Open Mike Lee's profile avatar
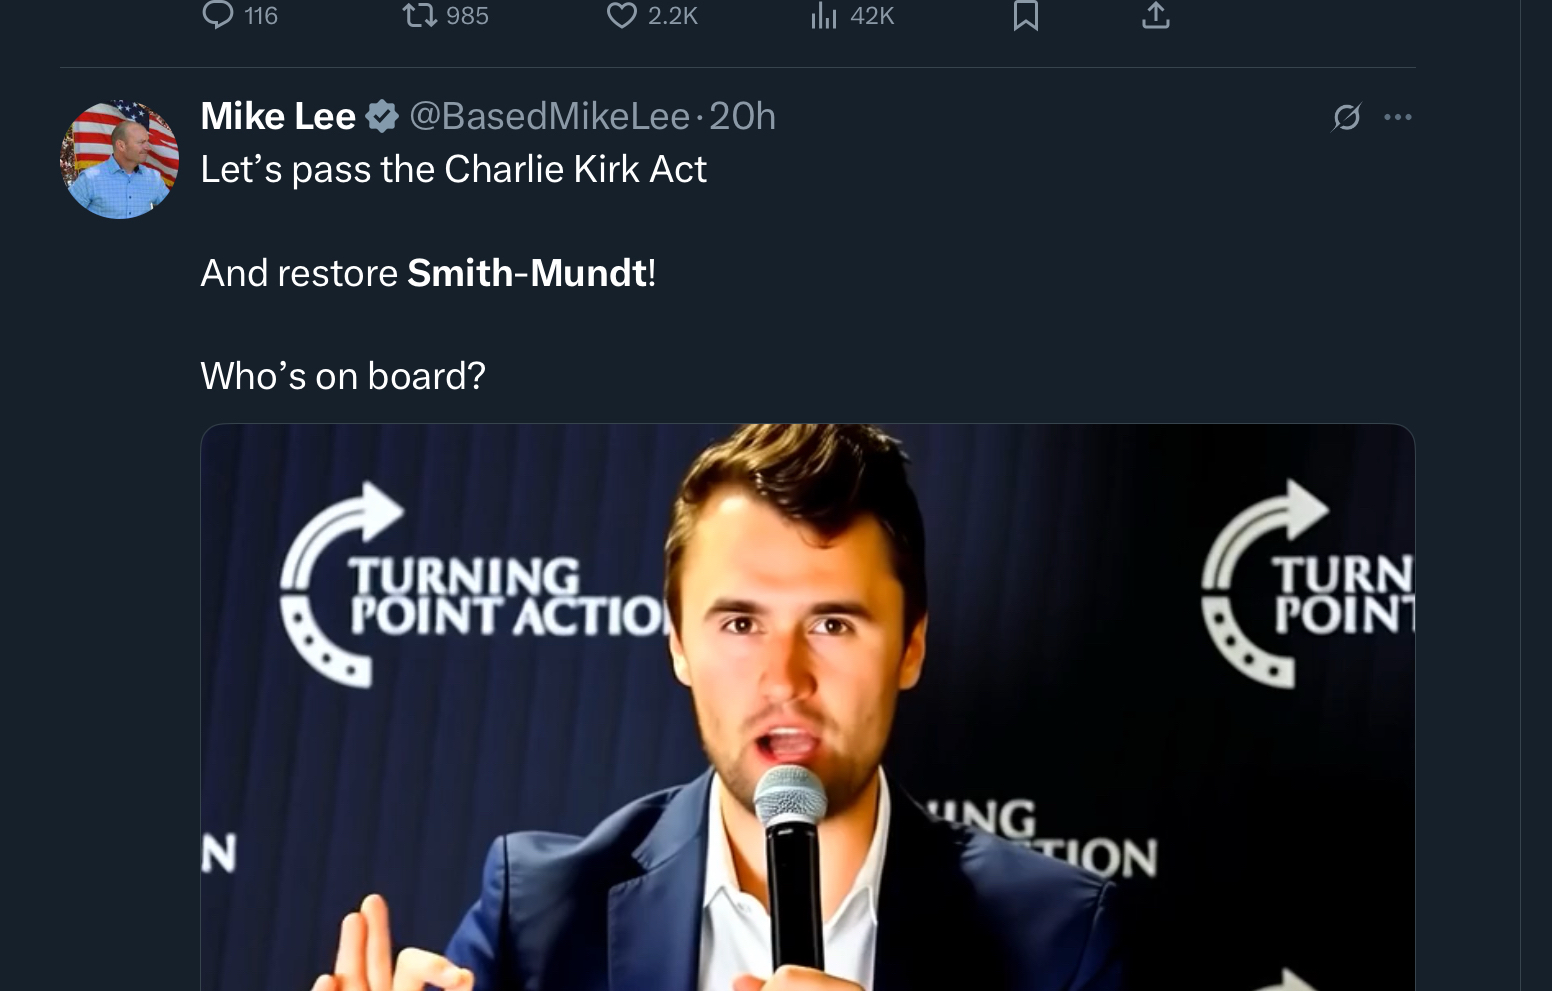The height and width of the screenshot is (991, 1552). (x=119, y=159)
